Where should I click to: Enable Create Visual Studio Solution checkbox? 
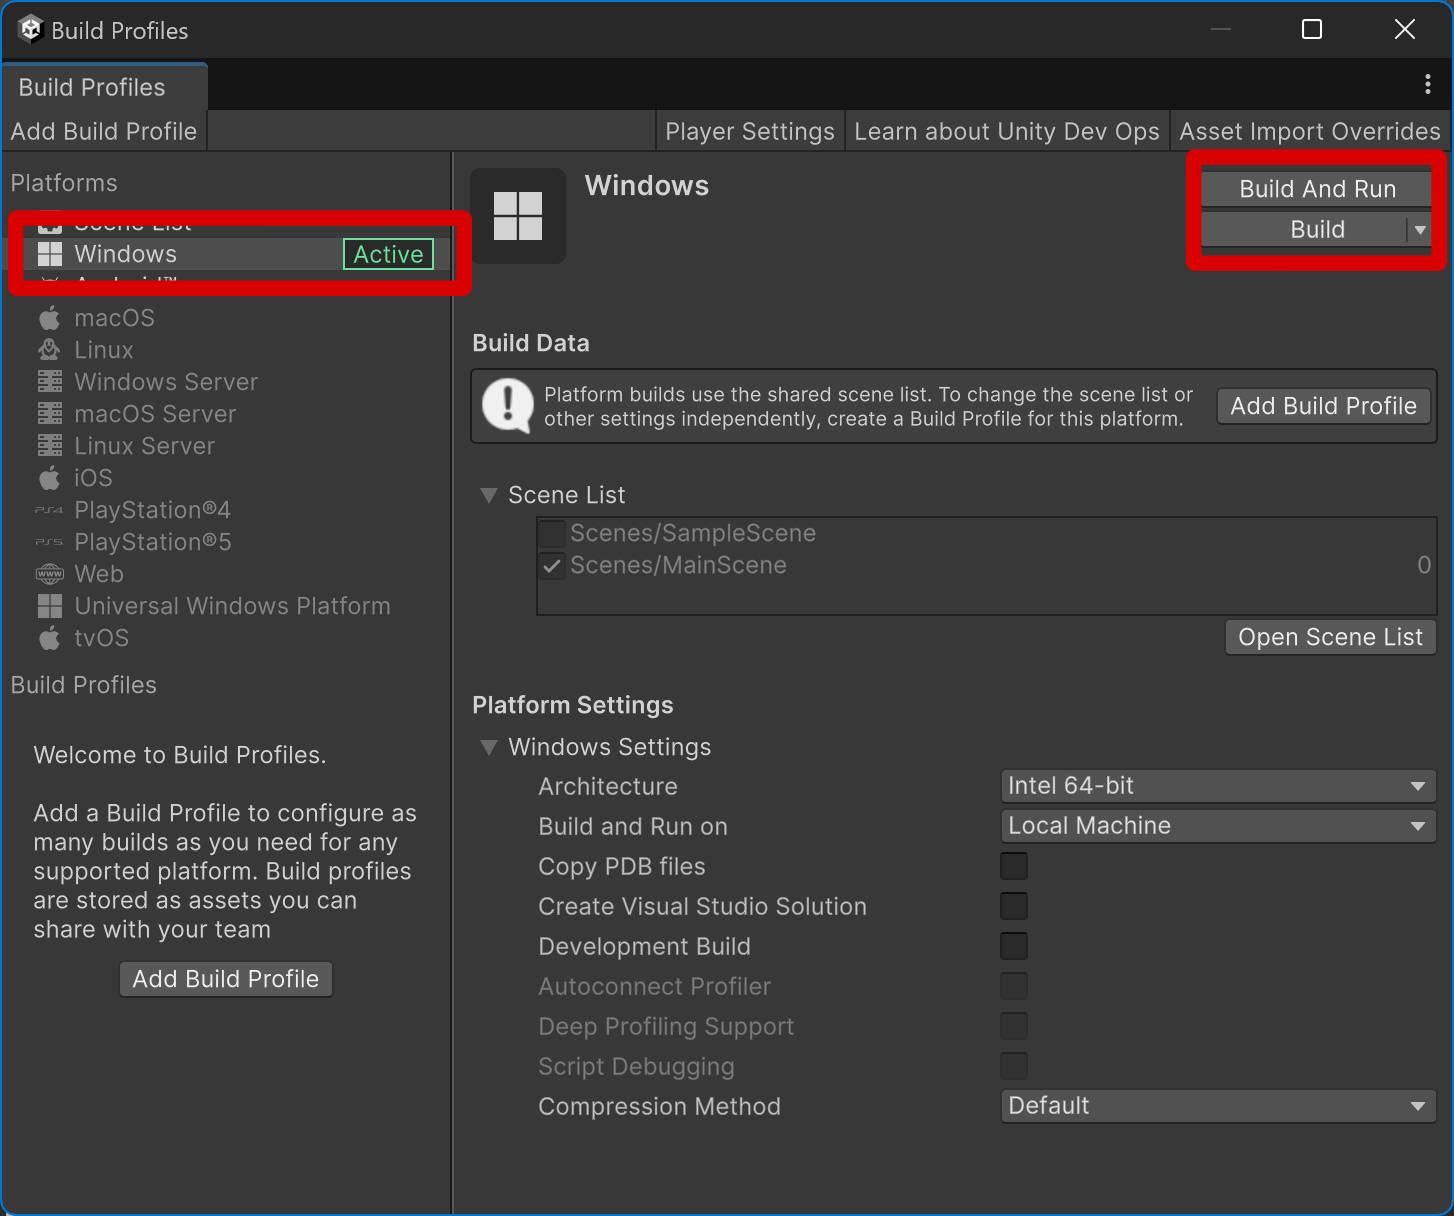[x=1014, y=906]
